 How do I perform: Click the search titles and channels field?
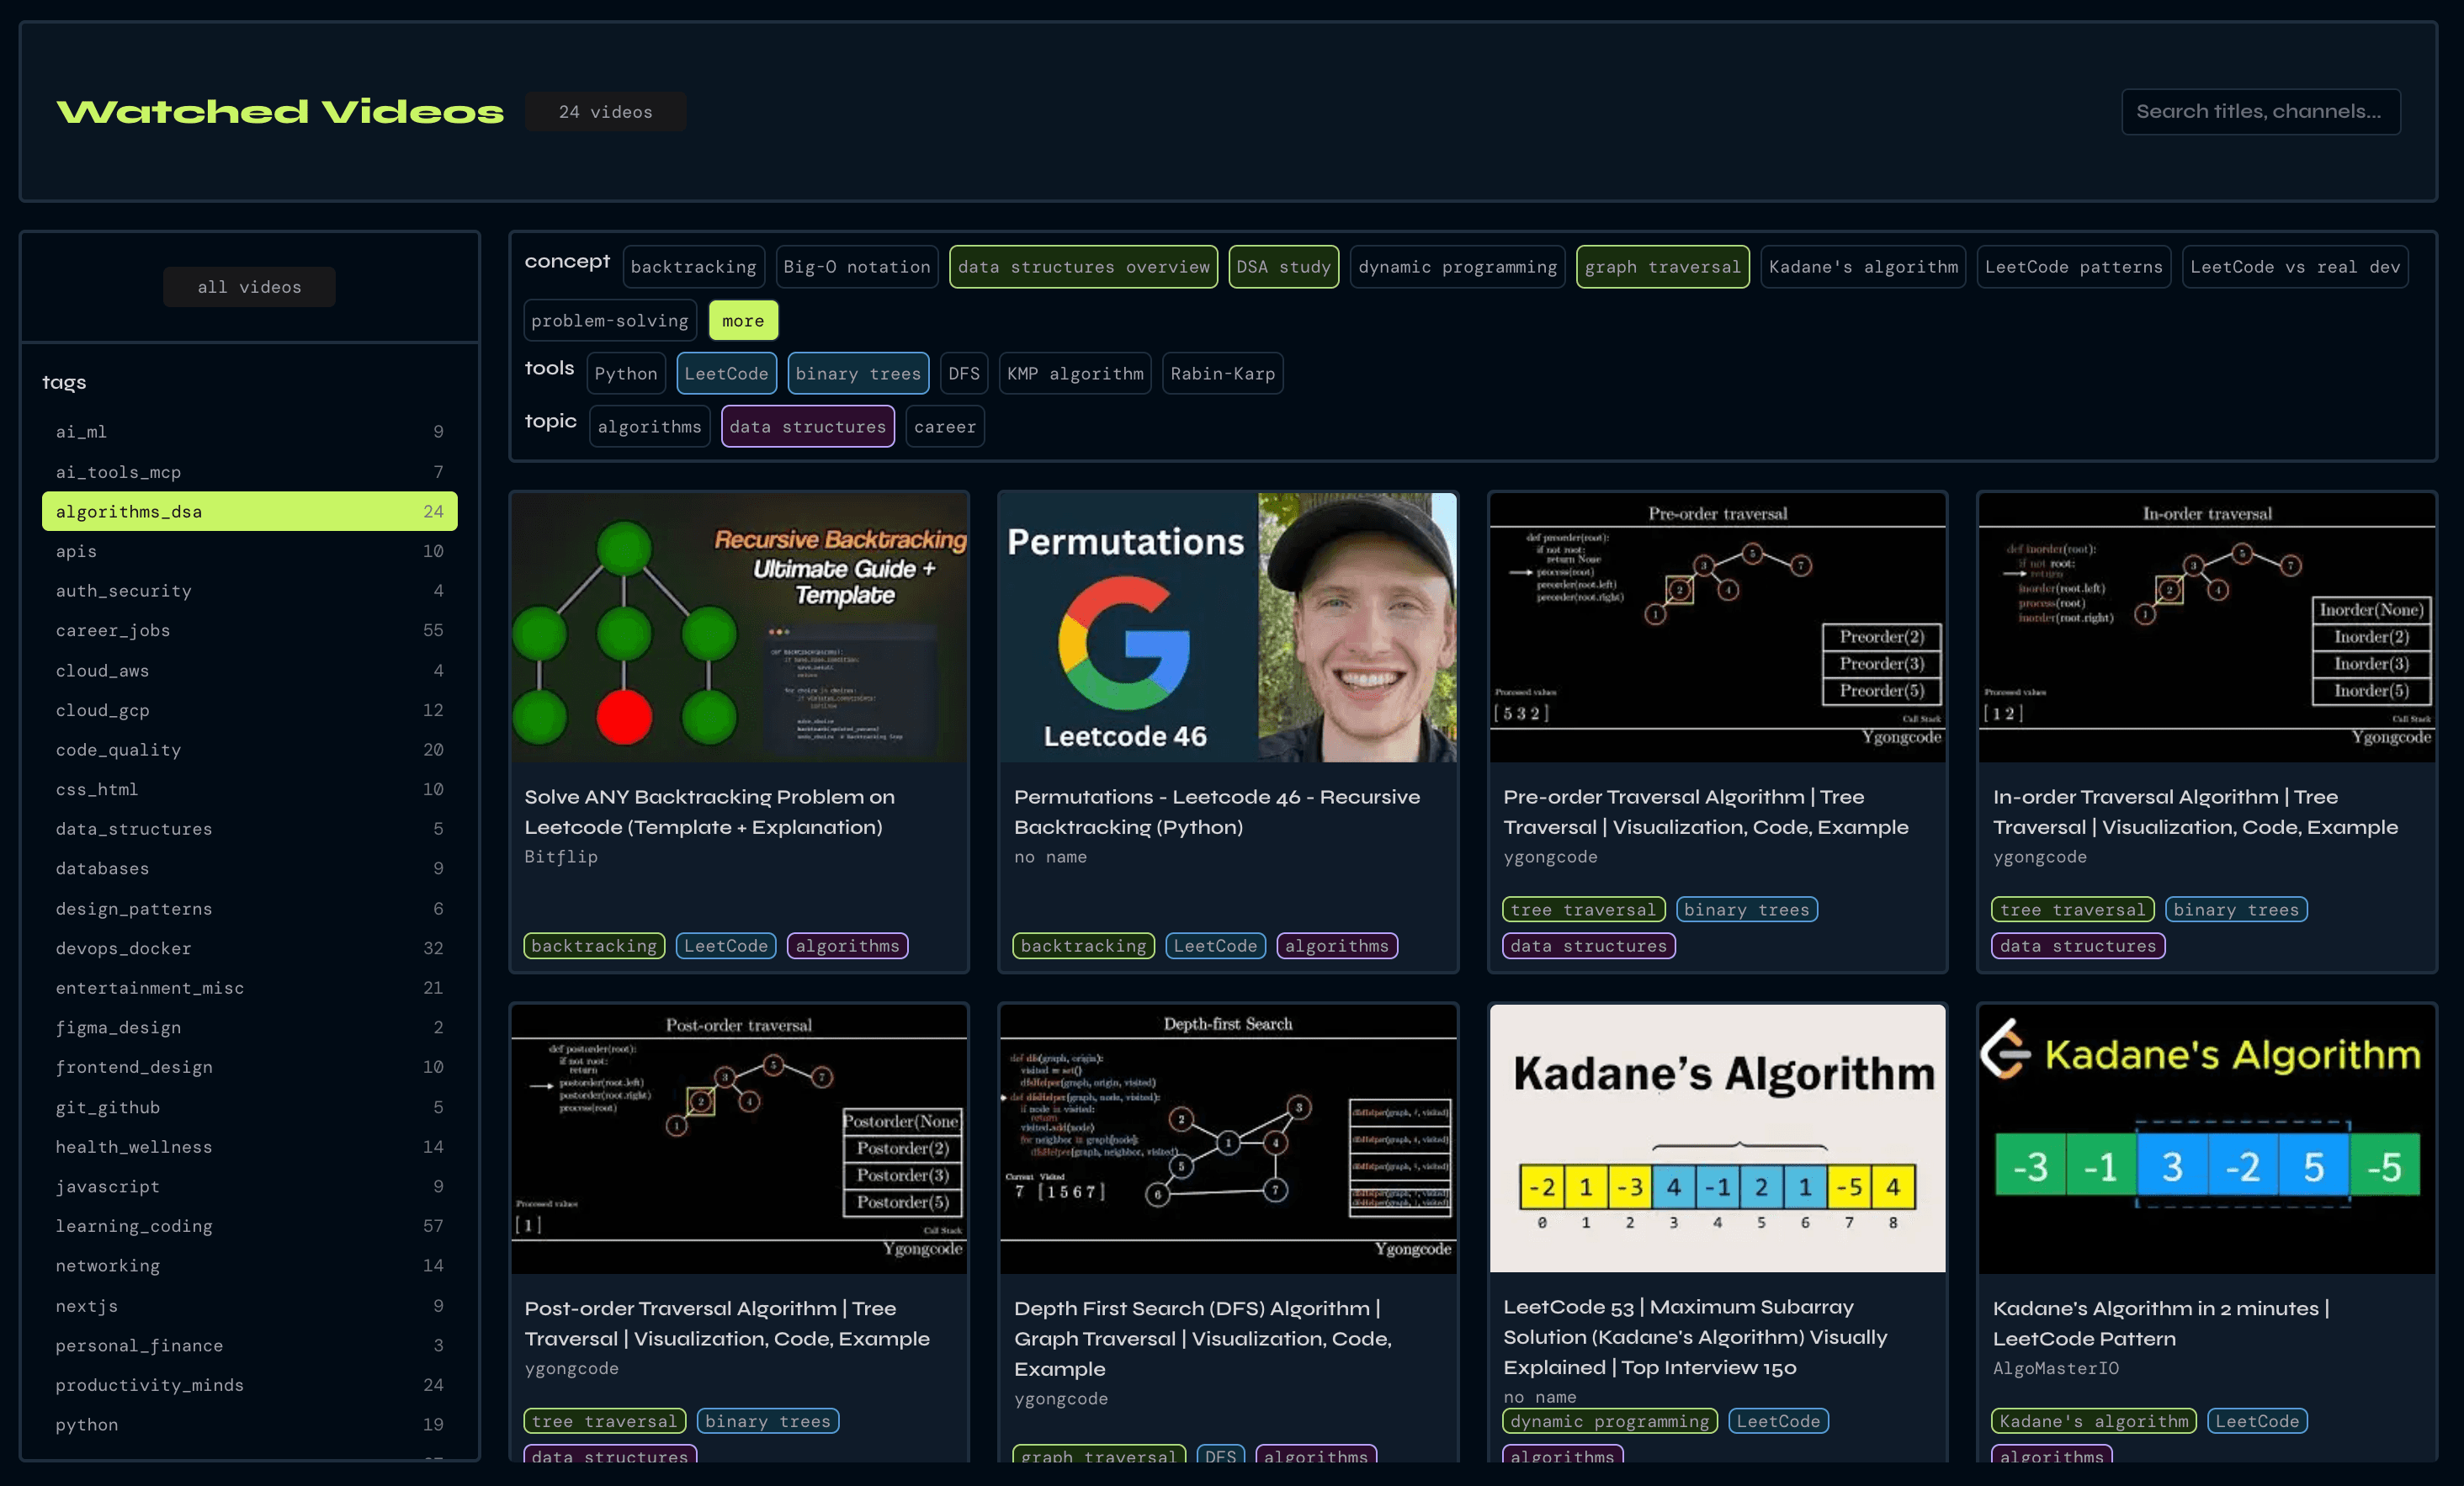2260,111
